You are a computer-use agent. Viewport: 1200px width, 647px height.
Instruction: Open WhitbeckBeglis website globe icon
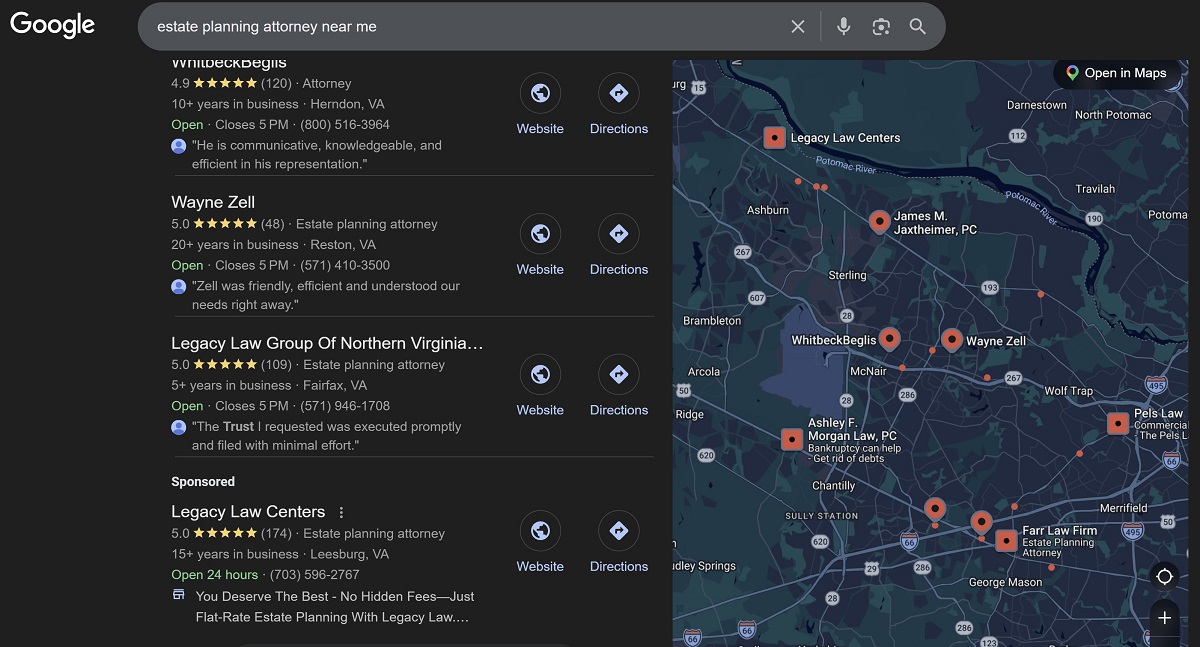(x=540, y=94)
